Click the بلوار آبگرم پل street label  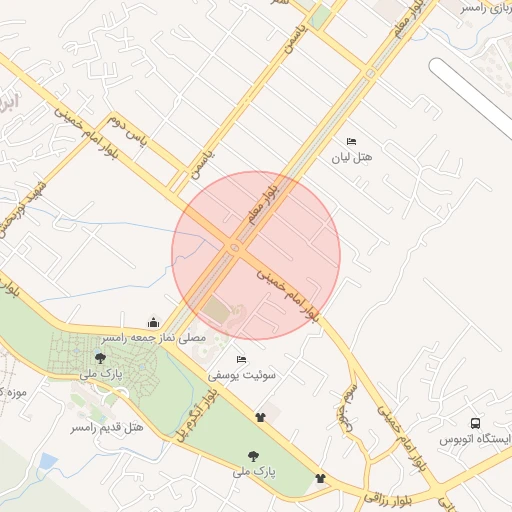click(198, 415)
